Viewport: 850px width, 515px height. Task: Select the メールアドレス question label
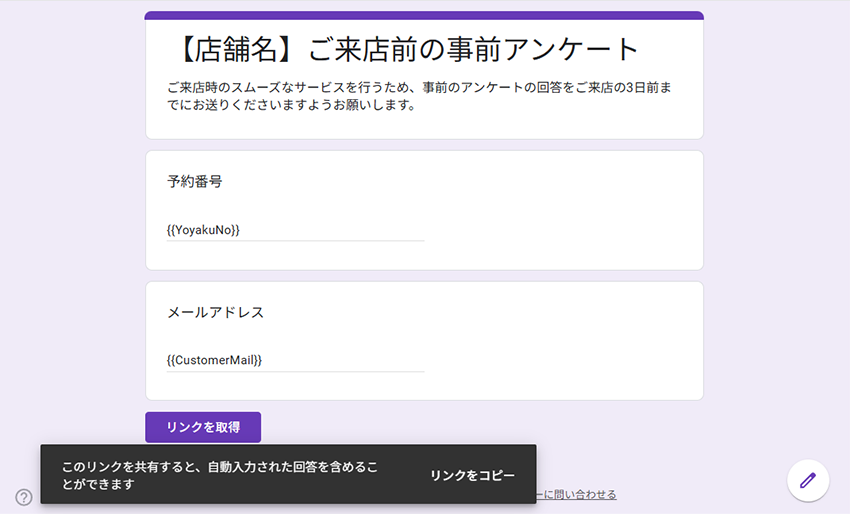coord(215,312)
